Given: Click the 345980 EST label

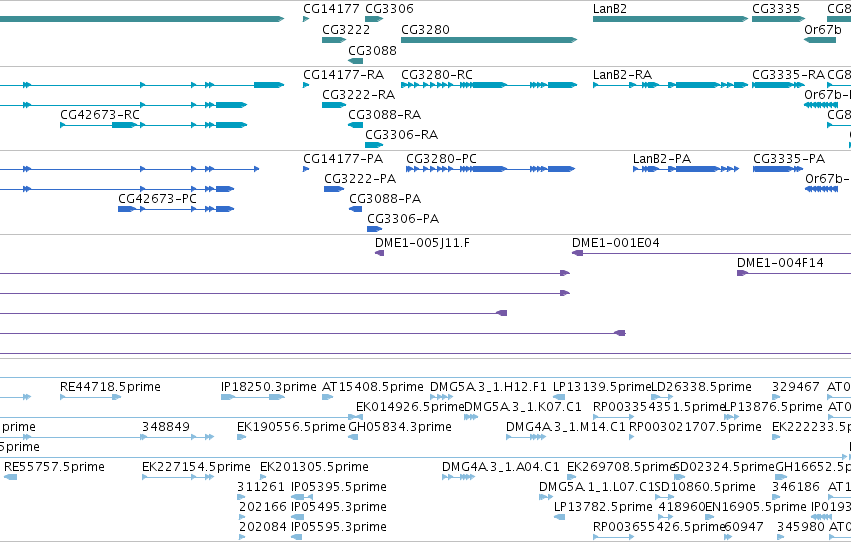Looking at the screenshot, I should (800, 527).
